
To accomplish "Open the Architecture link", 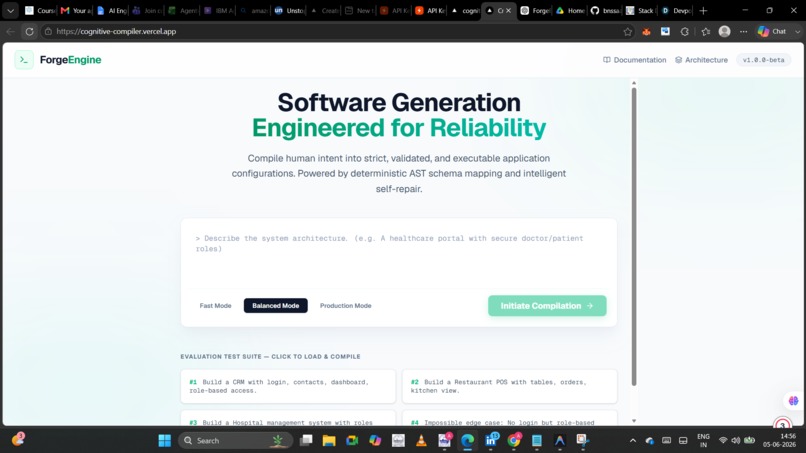I will [701, 60].
